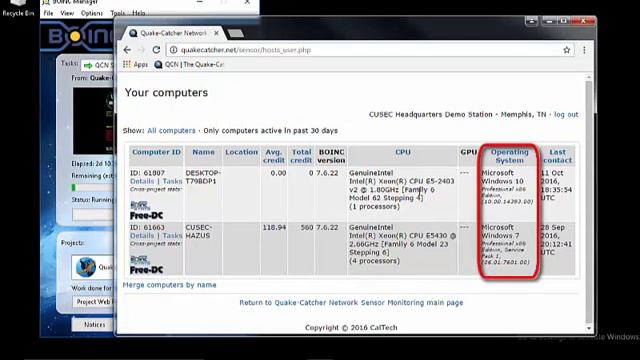The image size is (640, 360).
Task: Sort by Avg. credit column header
Action: pyautogui.click(x=273, y=156)
